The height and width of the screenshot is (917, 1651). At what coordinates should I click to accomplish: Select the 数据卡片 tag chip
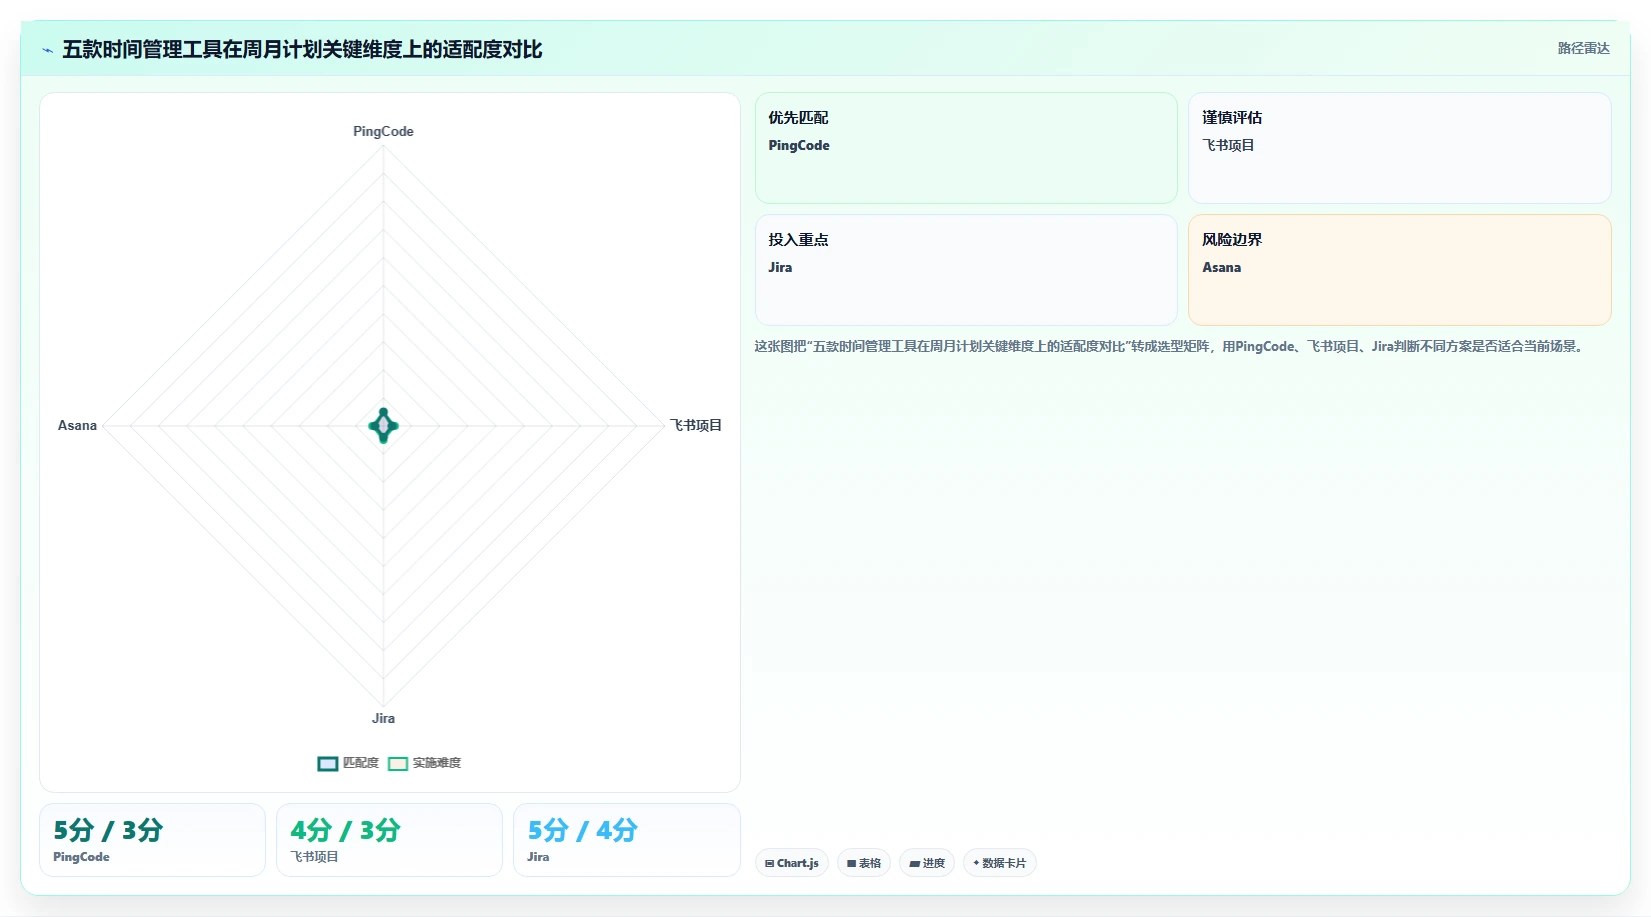[1000, 863]
